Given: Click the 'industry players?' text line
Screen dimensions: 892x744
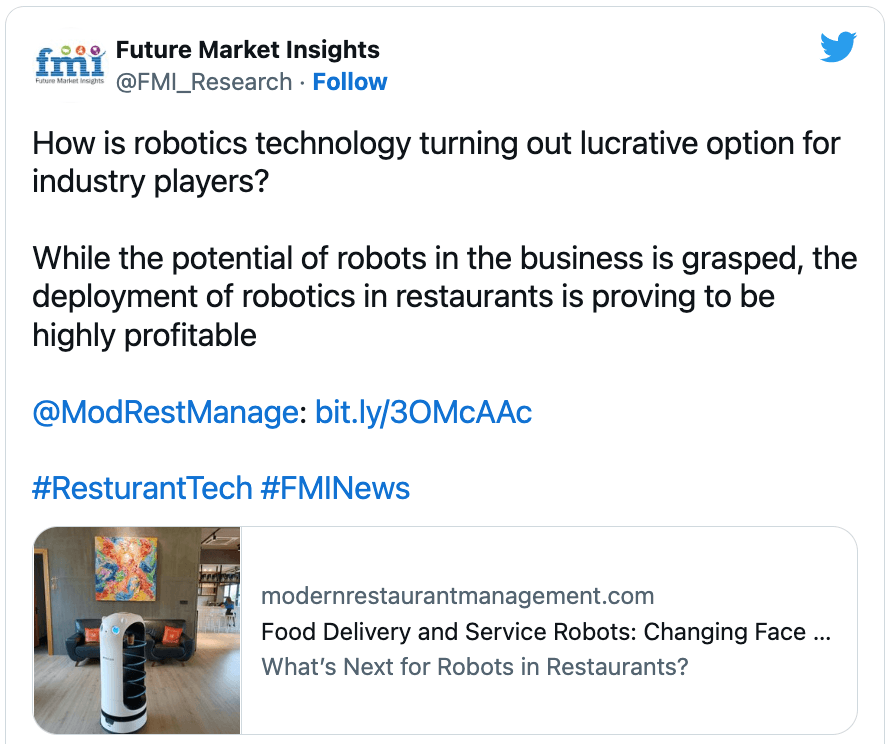Looking at the screenshot, I should (x=152, y=181).
